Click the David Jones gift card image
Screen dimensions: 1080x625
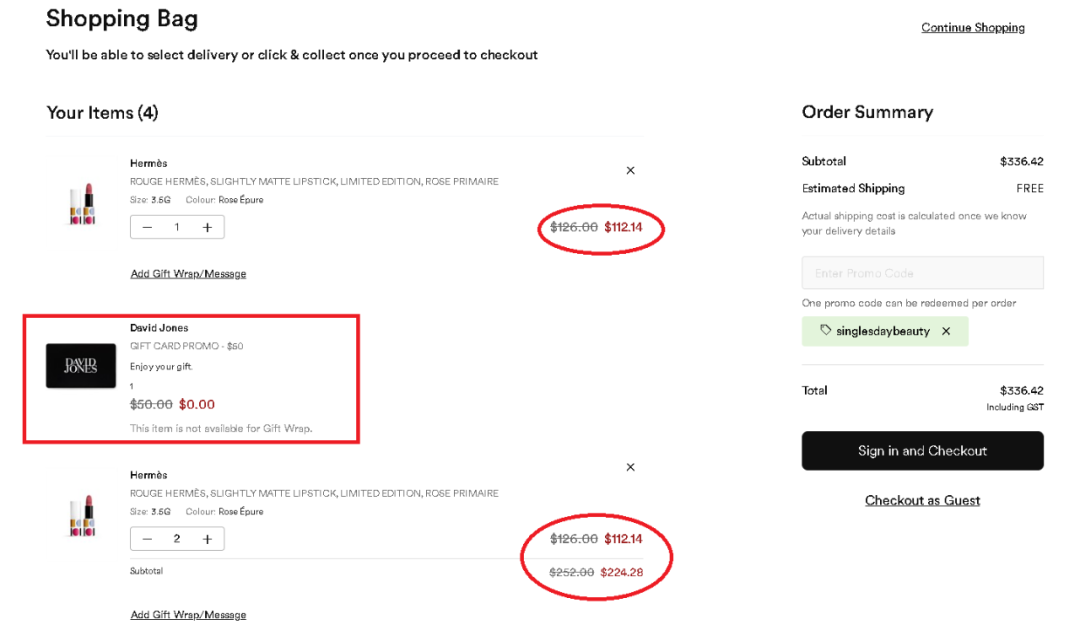[81, 366]
